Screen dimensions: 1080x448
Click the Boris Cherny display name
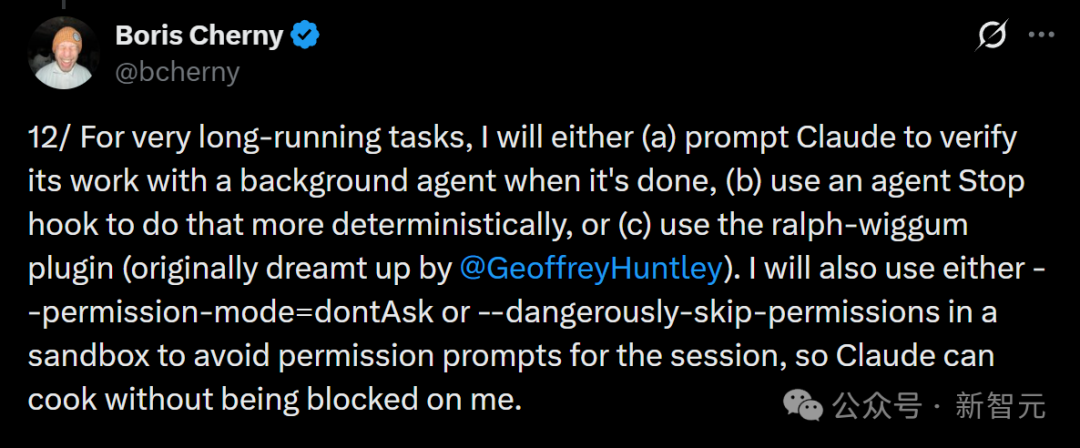[x=199, y=35]
